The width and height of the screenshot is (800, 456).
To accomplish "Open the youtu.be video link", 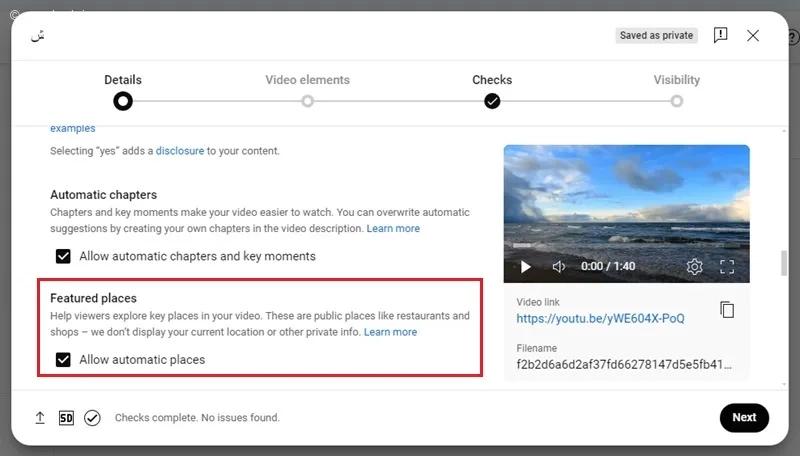I will tap(600, 318).
